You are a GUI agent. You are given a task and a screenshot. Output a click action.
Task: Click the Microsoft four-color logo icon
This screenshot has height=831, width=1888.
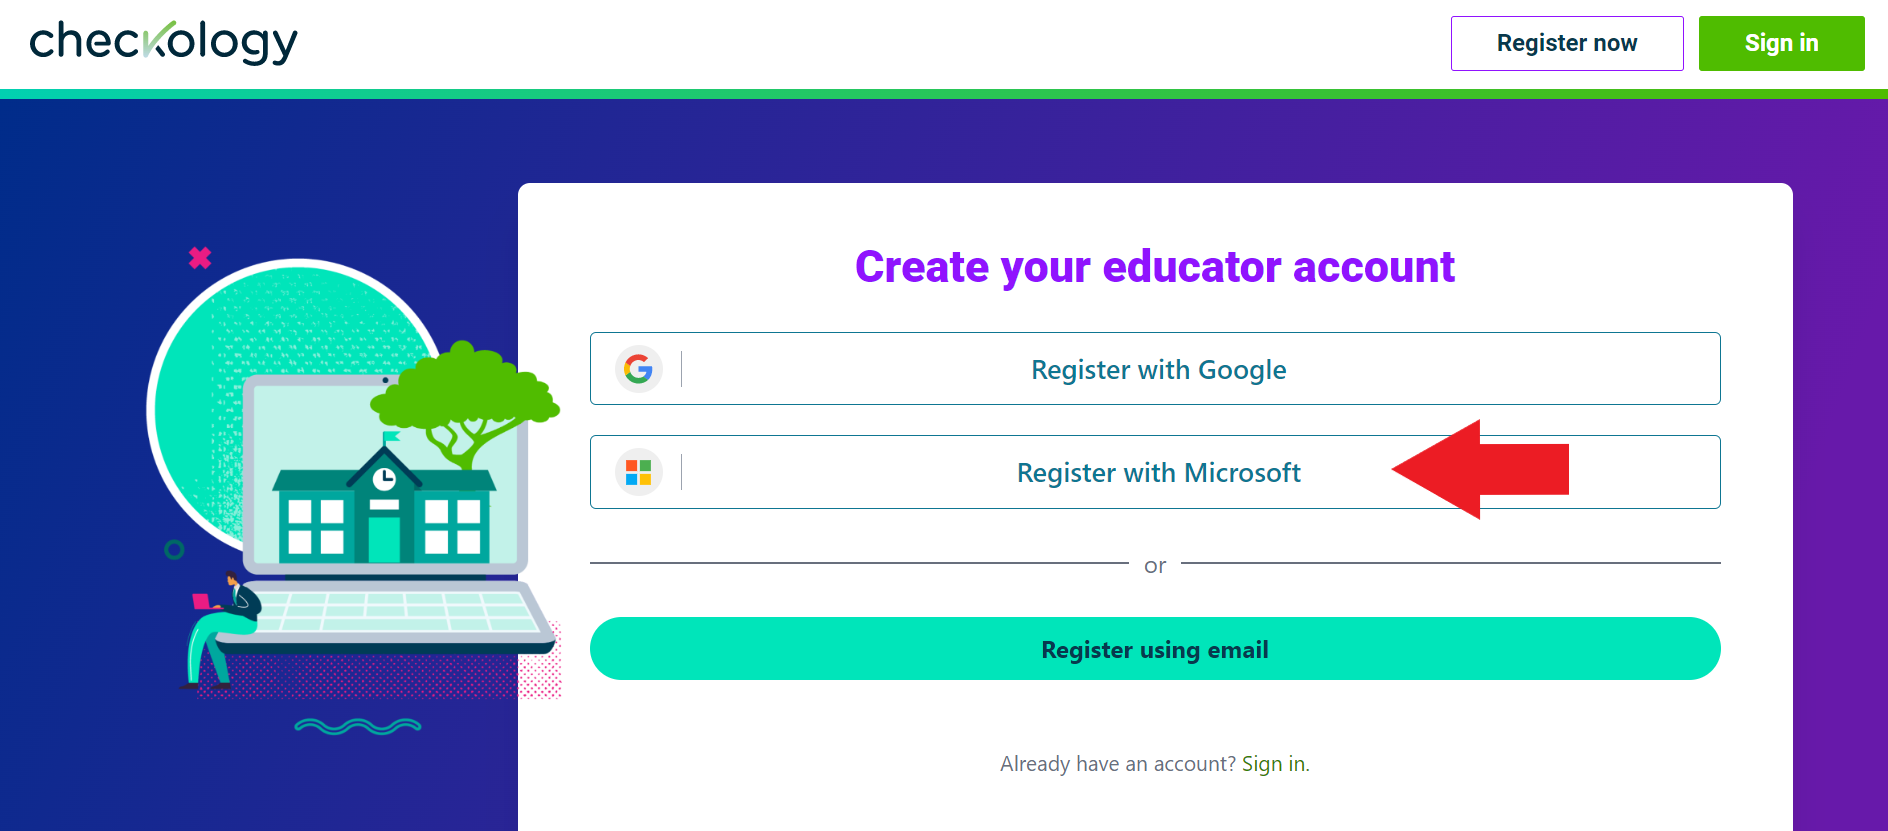click(638, 472)
